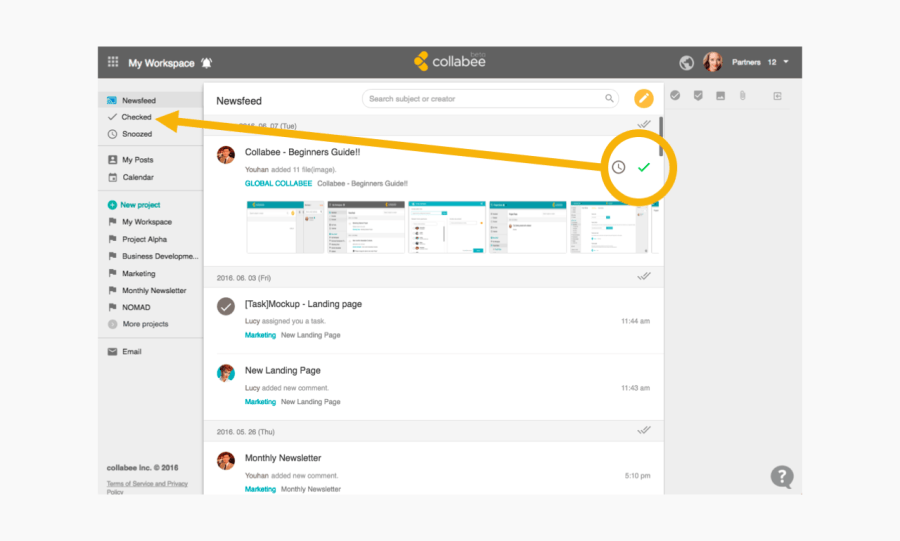The height and width of the screenshot is (541, 900).
Task: Open third image thumbnail in Beginners Guide
Action: click(447, 227)
